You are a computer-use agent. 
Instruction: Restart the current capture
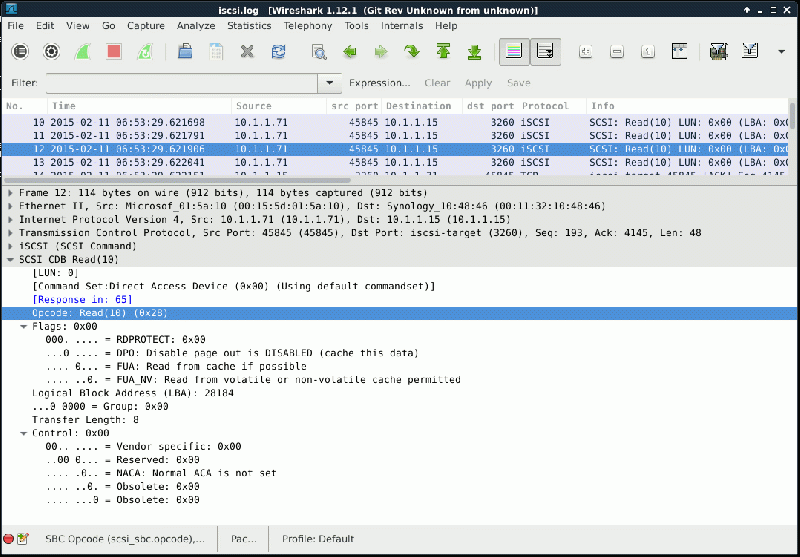point(145,52)
